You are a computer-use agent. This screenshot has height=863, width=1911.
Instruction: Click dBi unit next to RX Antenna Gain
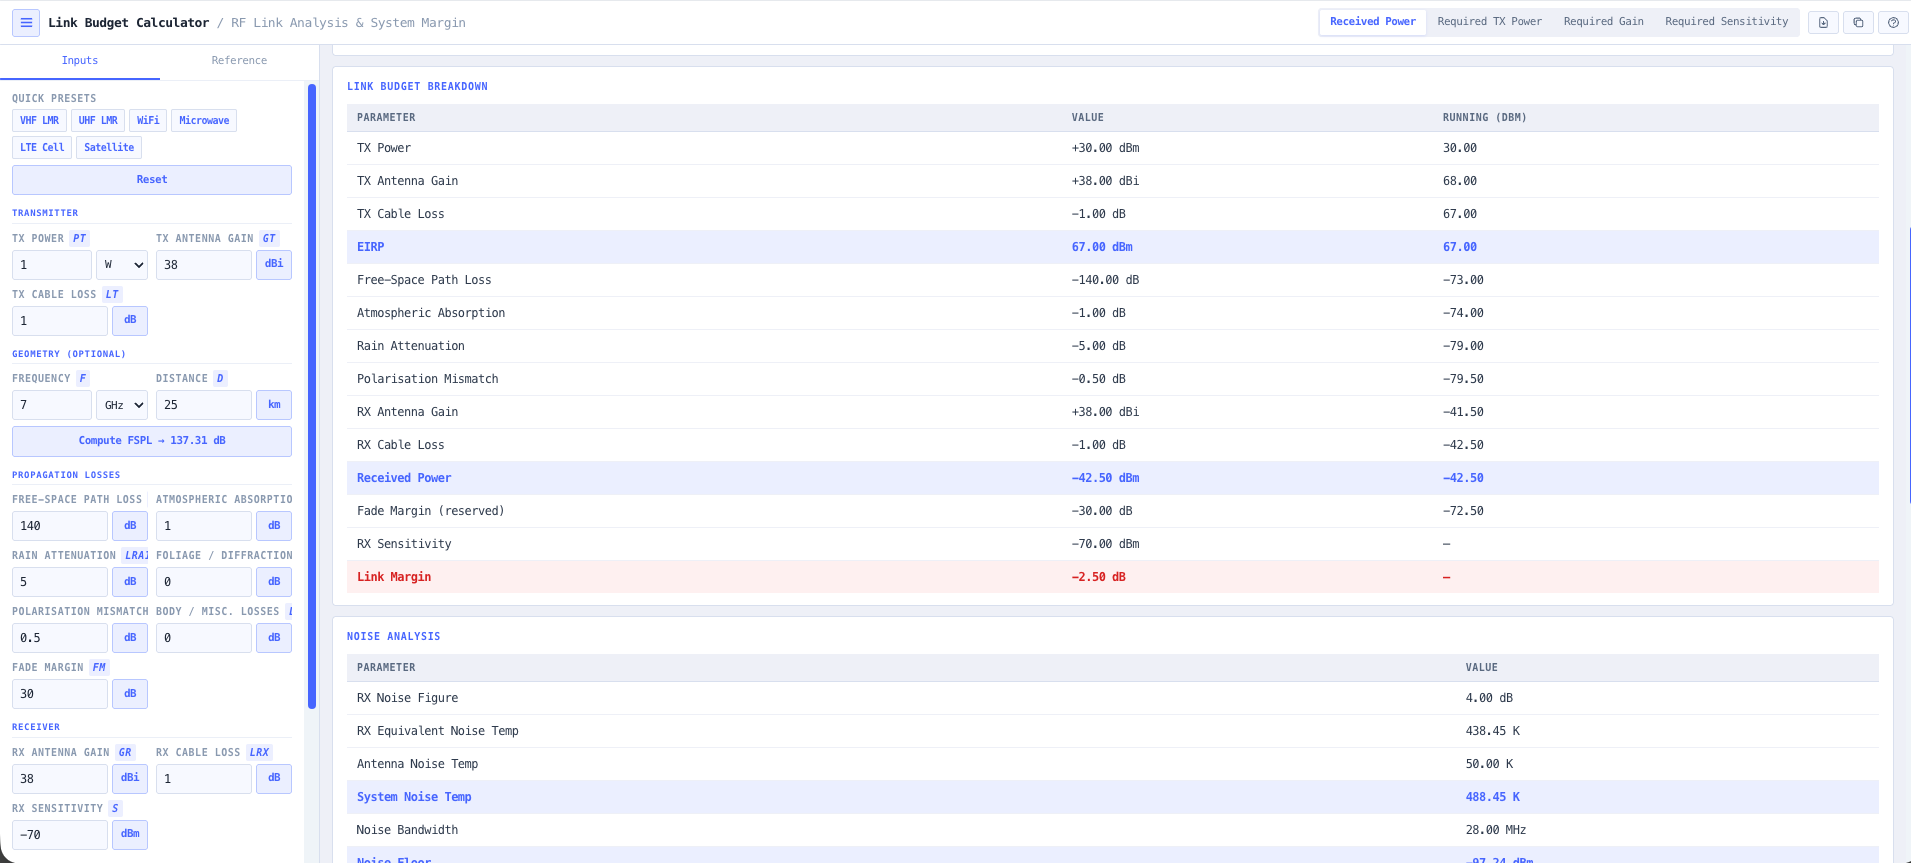[x=130, y=779]
